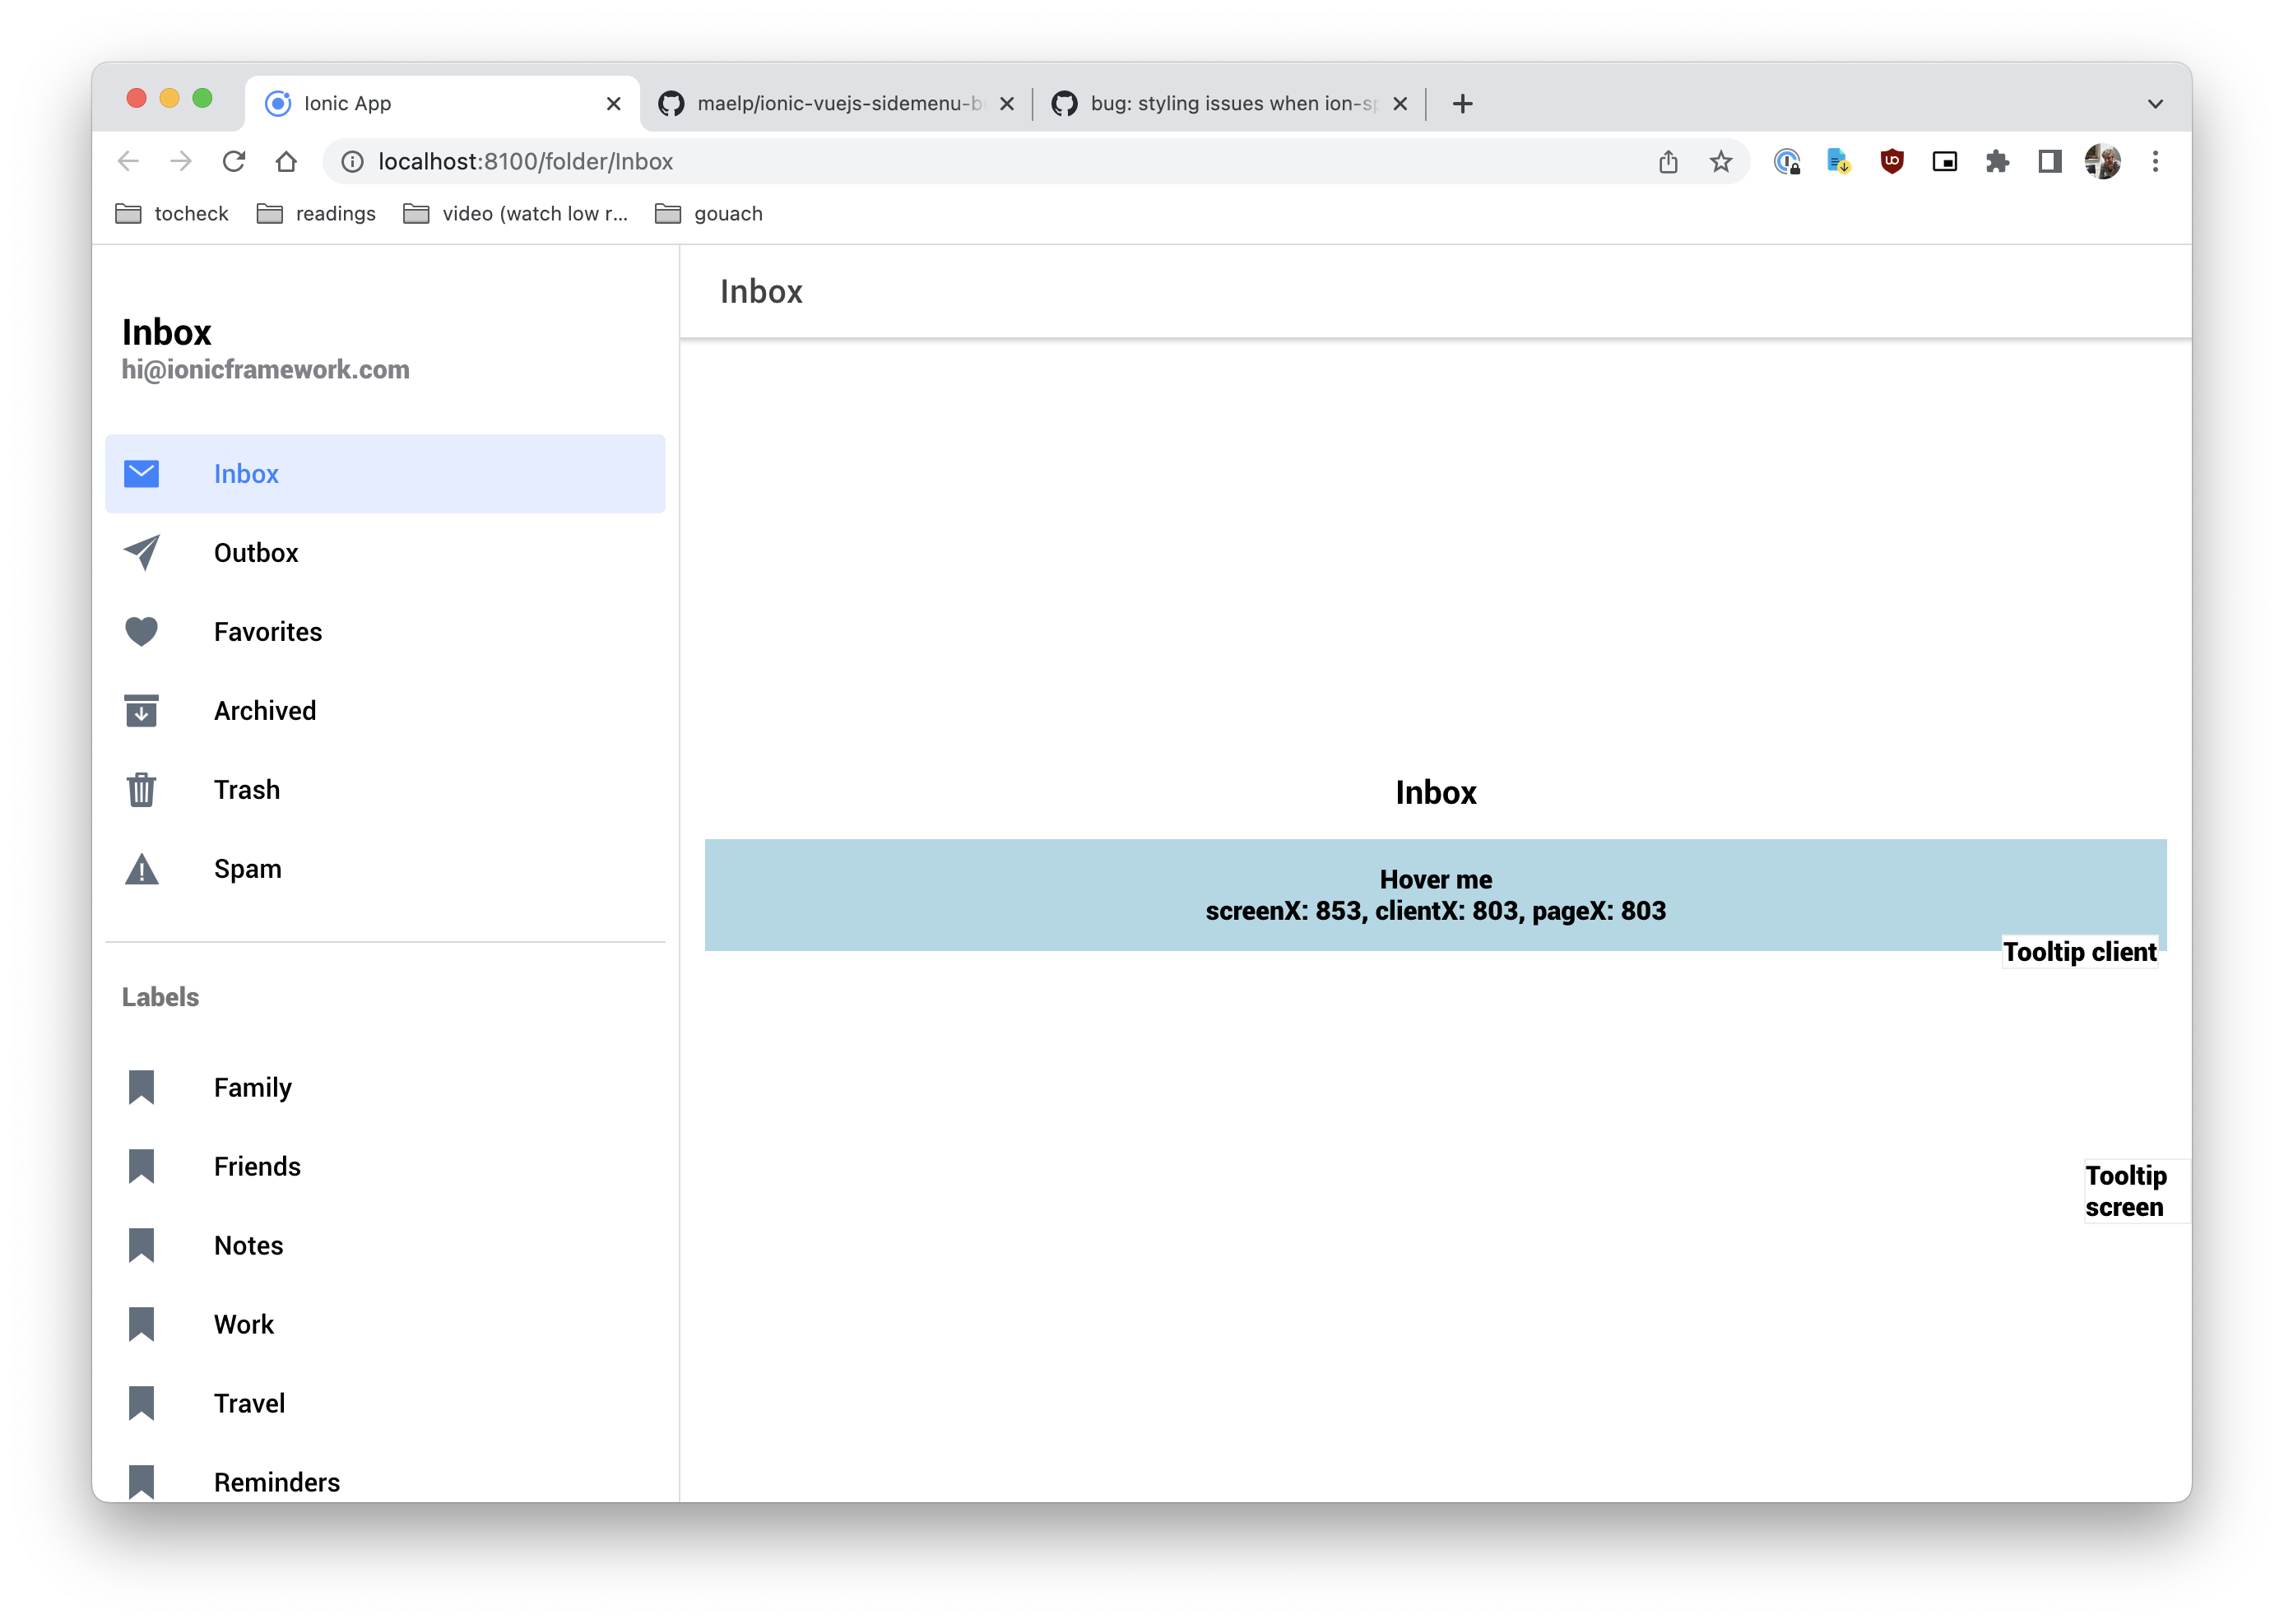Open a new tab with the plus button

click(x=1463, y=103)
